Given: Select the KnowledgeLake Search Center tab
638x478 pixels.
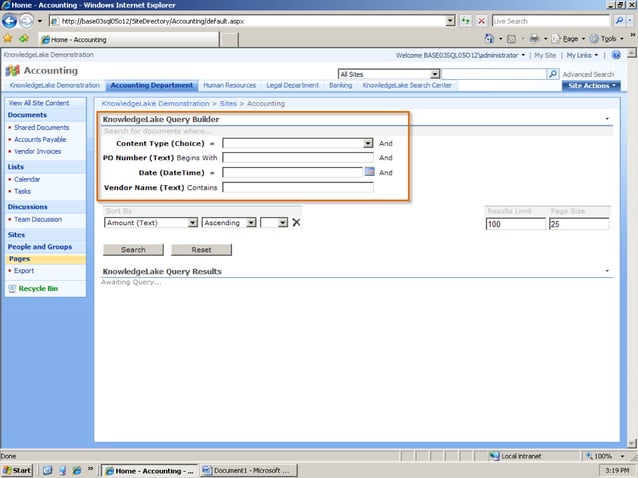Looking at the screenshot, I should tap(407, 85).
